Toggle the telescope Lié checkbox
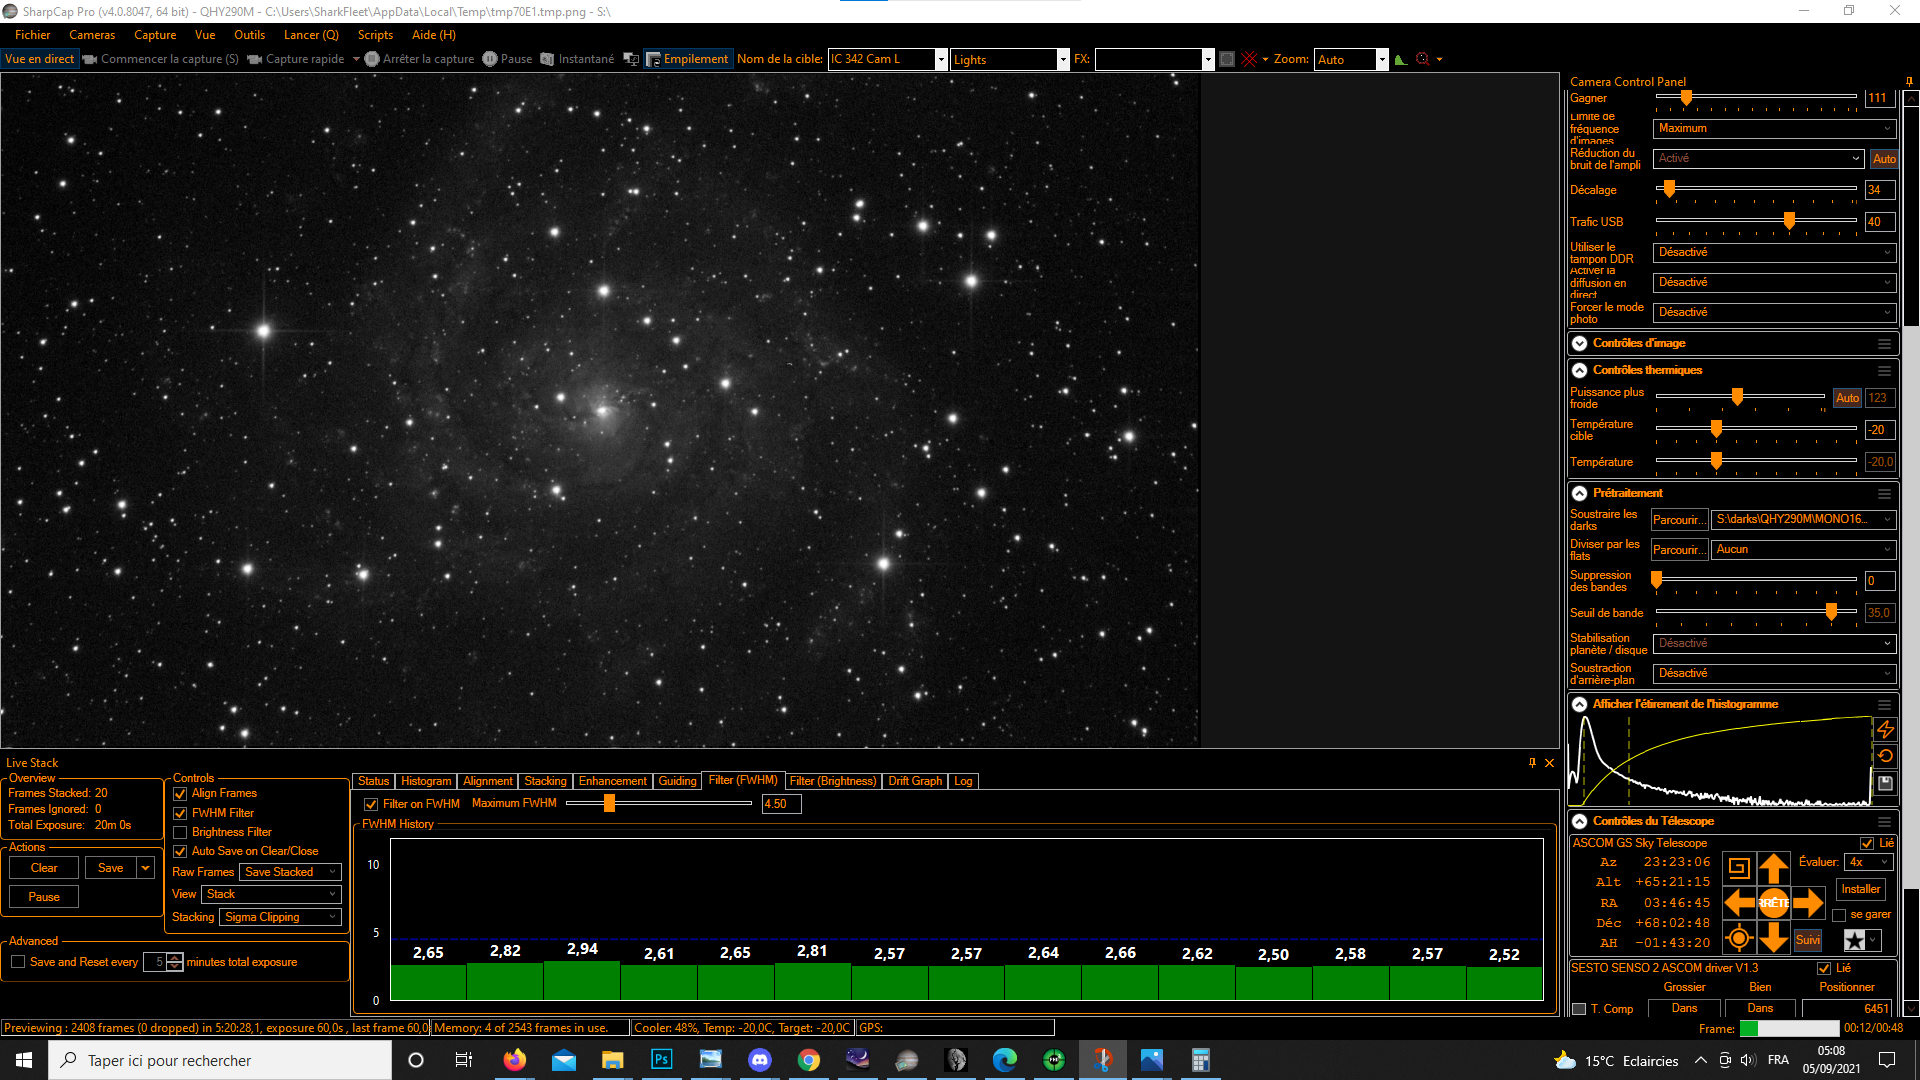The width and height of the screenshot is (1920, 1080). coord(1867,844)
